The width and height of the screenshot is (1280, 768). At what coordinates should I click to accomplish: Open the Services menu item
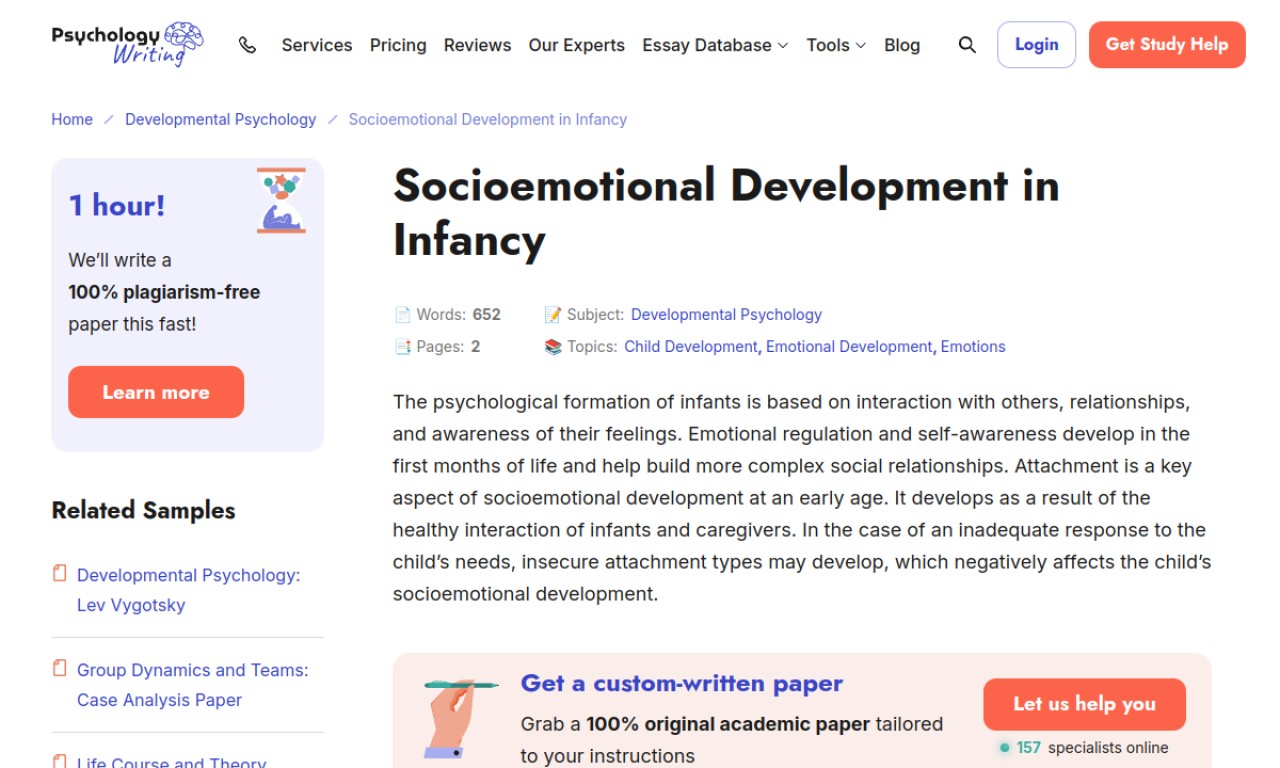(x=317, y=45)
